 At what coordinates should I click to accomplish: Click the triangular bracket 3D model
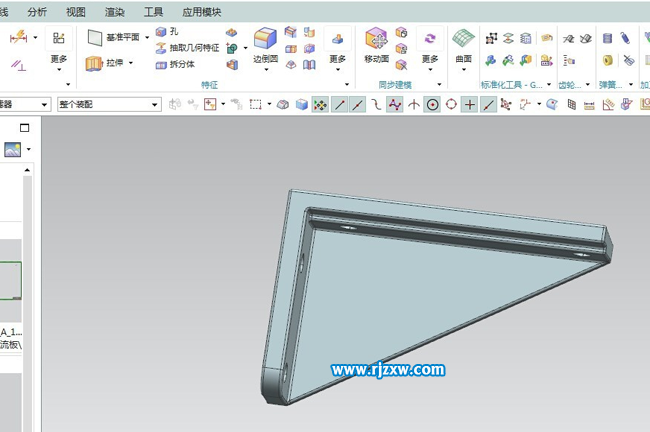click(x=400, y=290)
